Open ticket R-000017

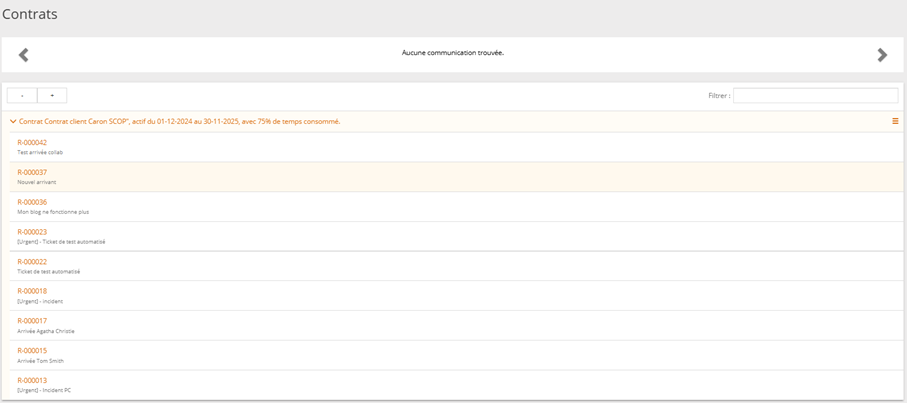coord(32,321)
